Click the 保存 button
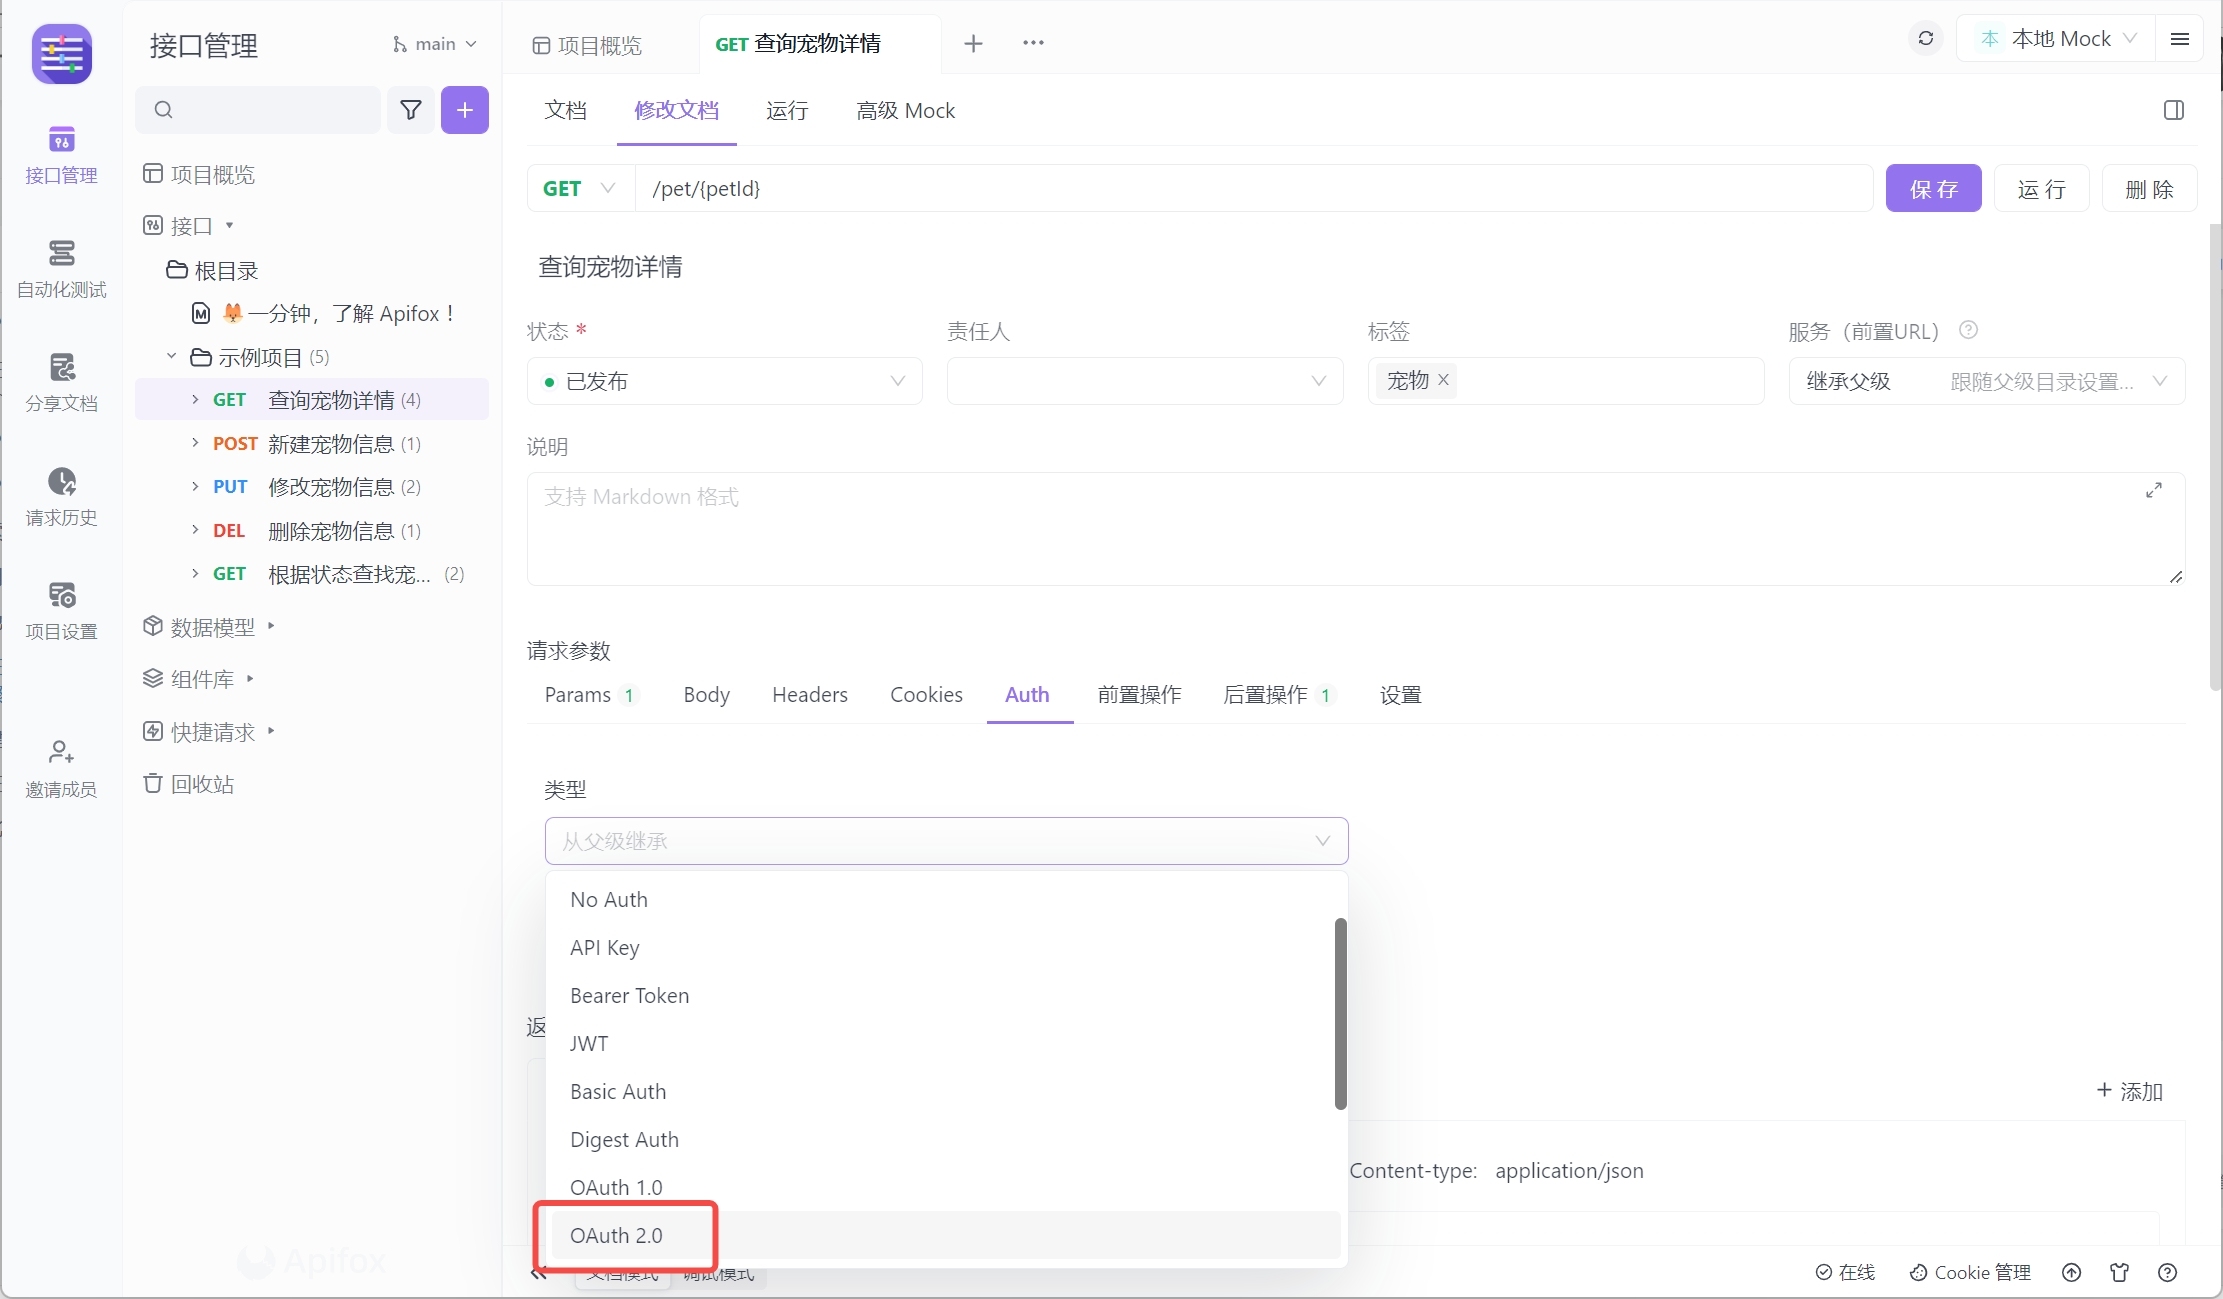Screen dimensions: 2223x1299 [x=1933, y=188]
